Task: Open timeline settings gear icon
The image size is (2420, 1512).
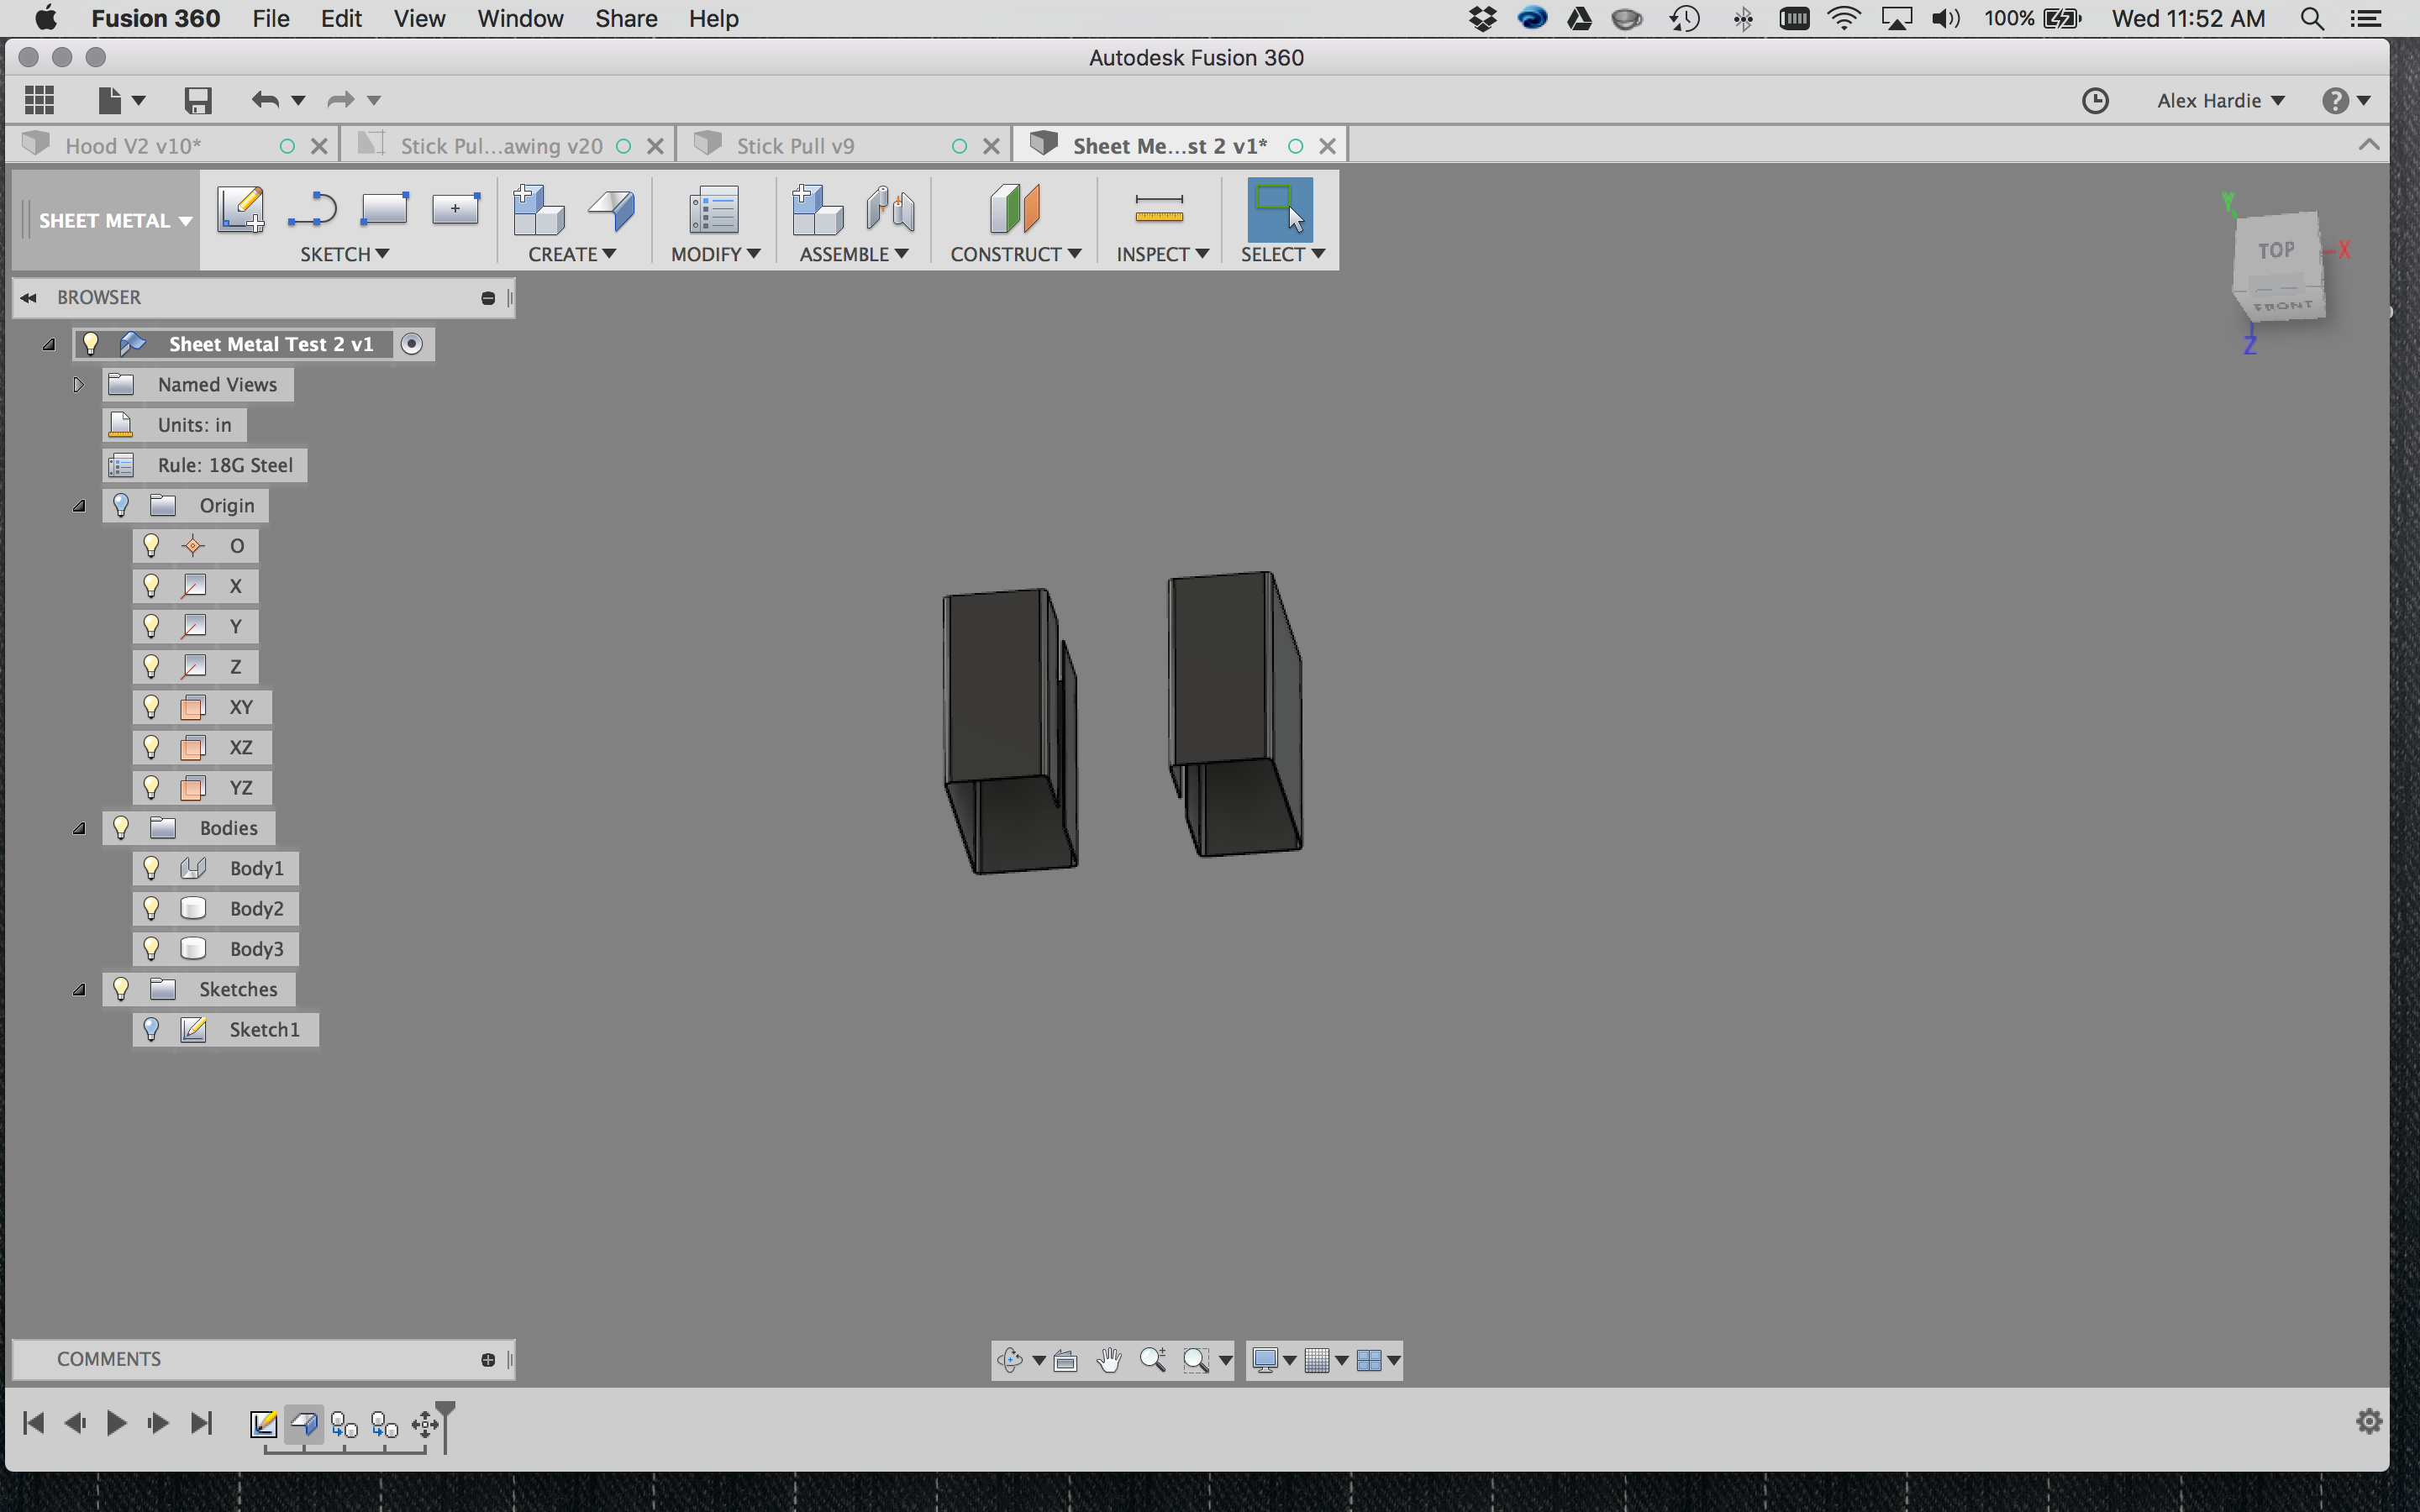Action: click(2369, 1421)
